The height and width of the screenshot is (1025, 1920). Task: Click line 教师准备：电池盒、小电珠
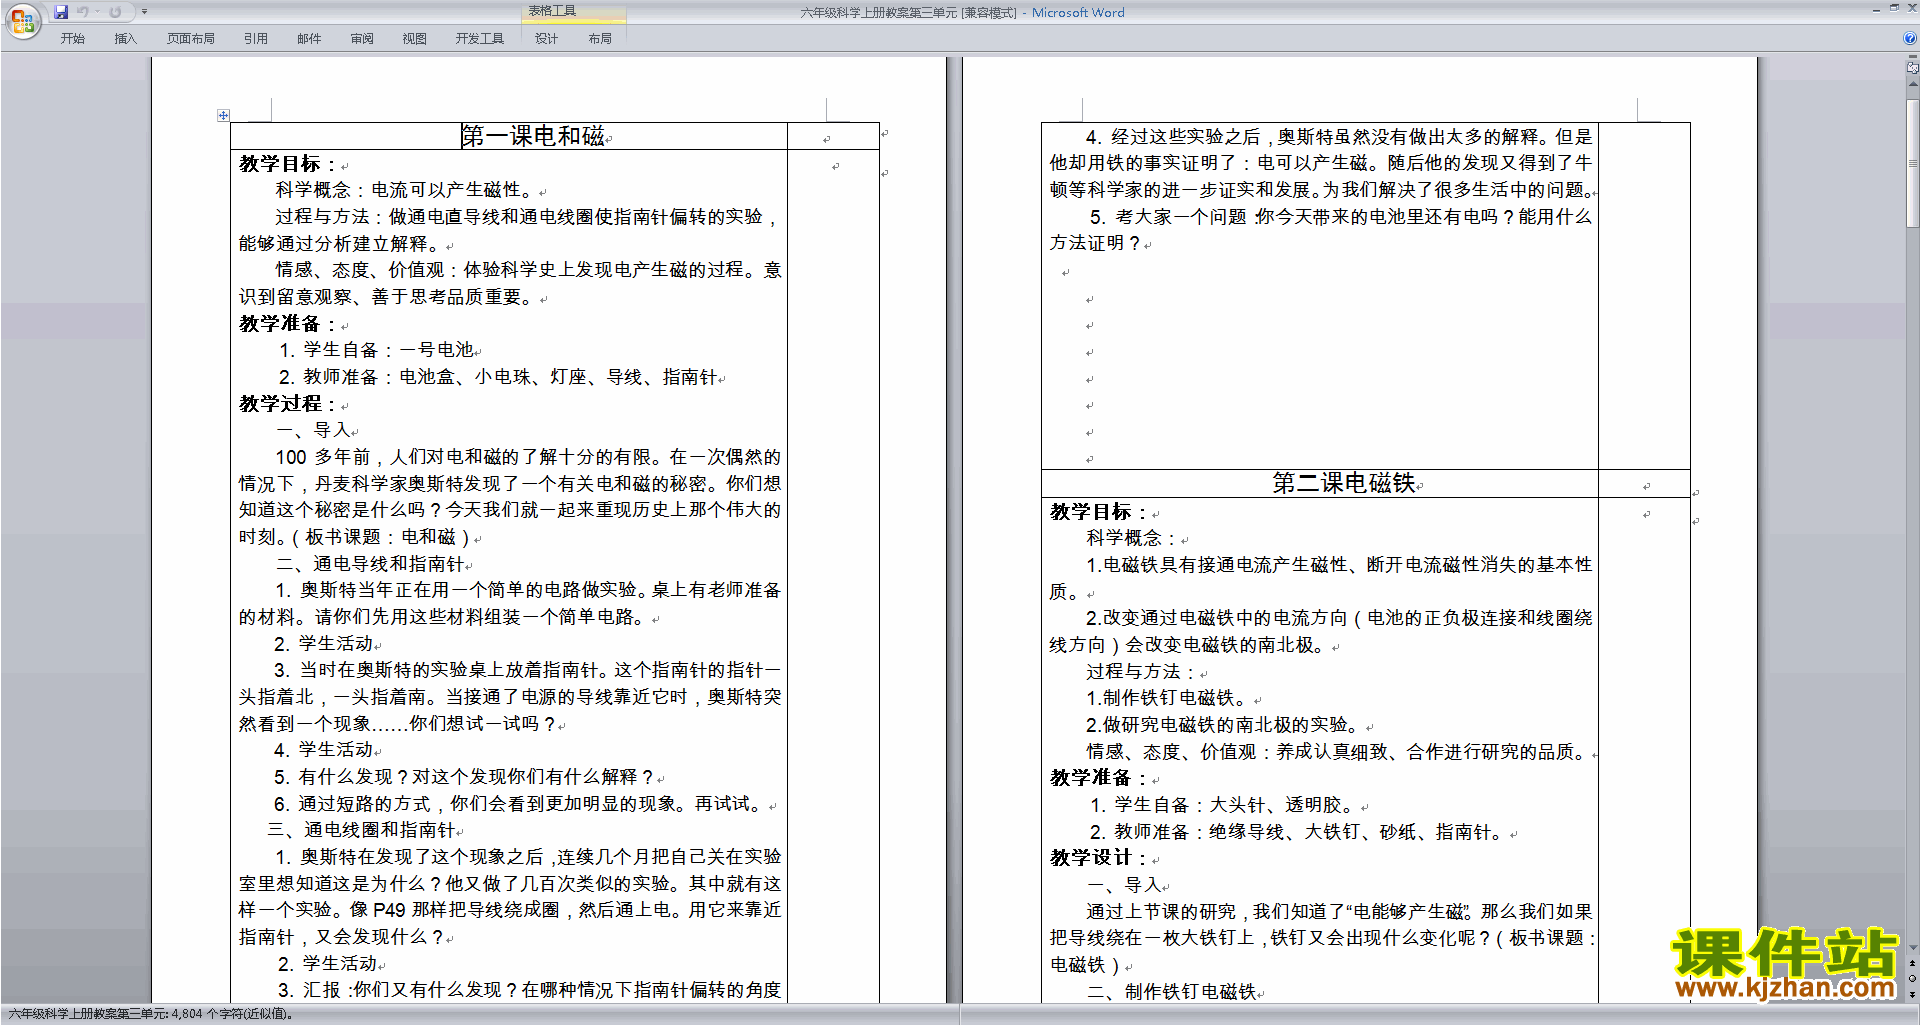(x=498, y=377)
